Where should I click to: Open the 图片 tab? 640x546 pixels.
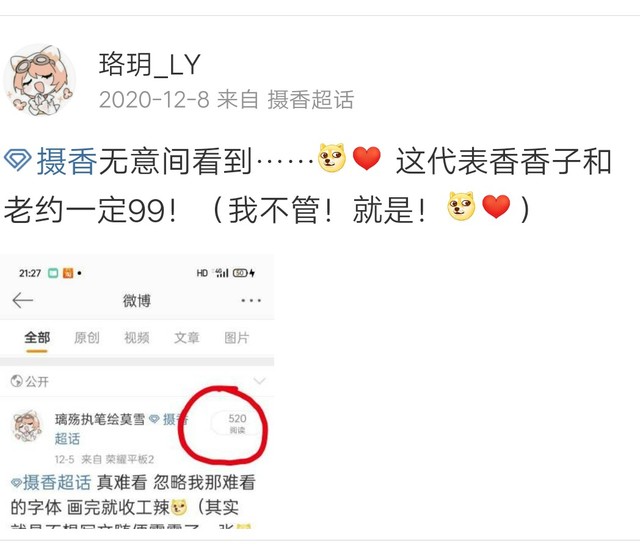(236, 338)
